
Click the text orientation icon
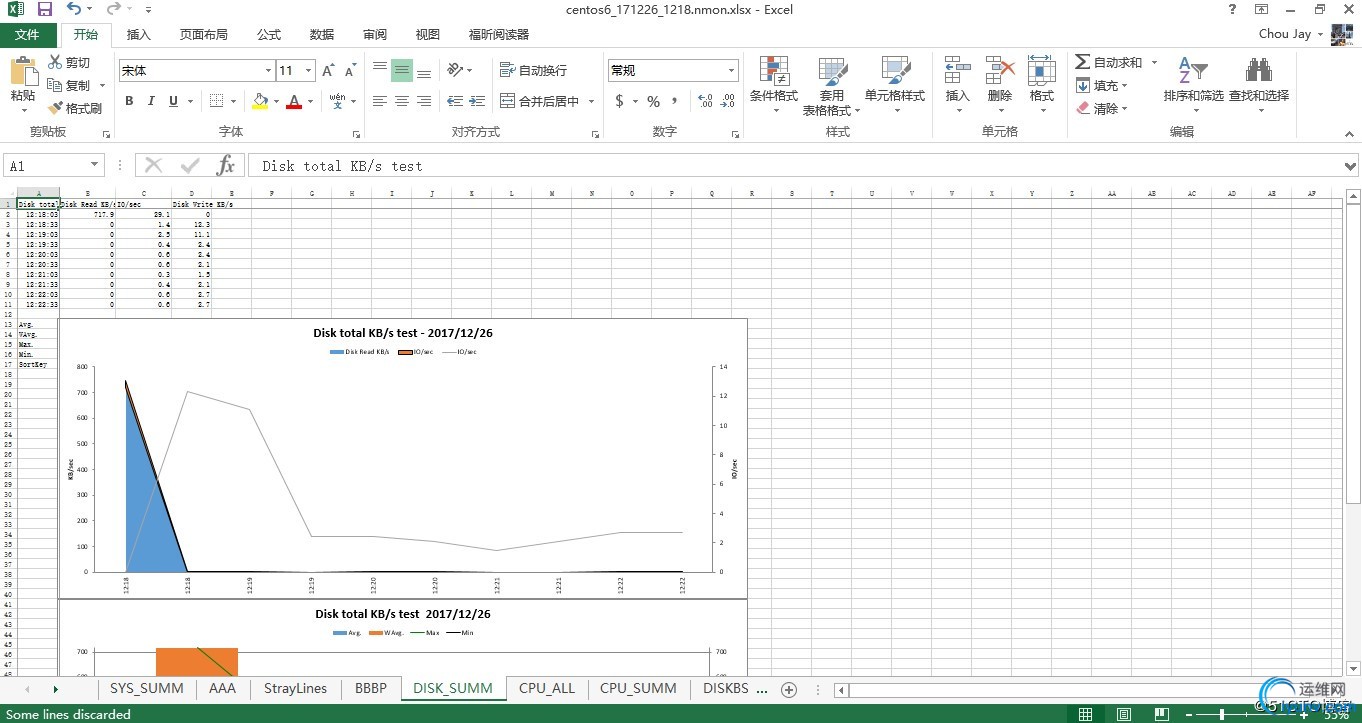pyautogui.click(x=455, y=70)
